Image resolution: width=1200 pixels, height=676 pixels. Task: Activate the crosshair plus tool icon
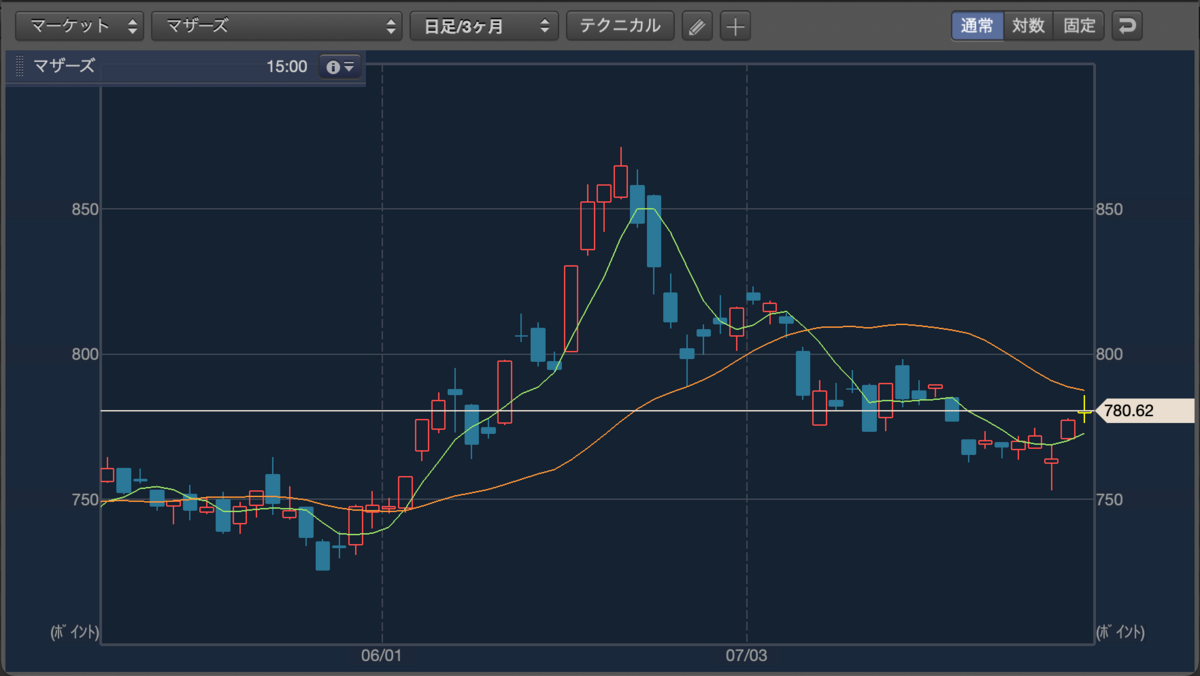(x=735, y=27)
